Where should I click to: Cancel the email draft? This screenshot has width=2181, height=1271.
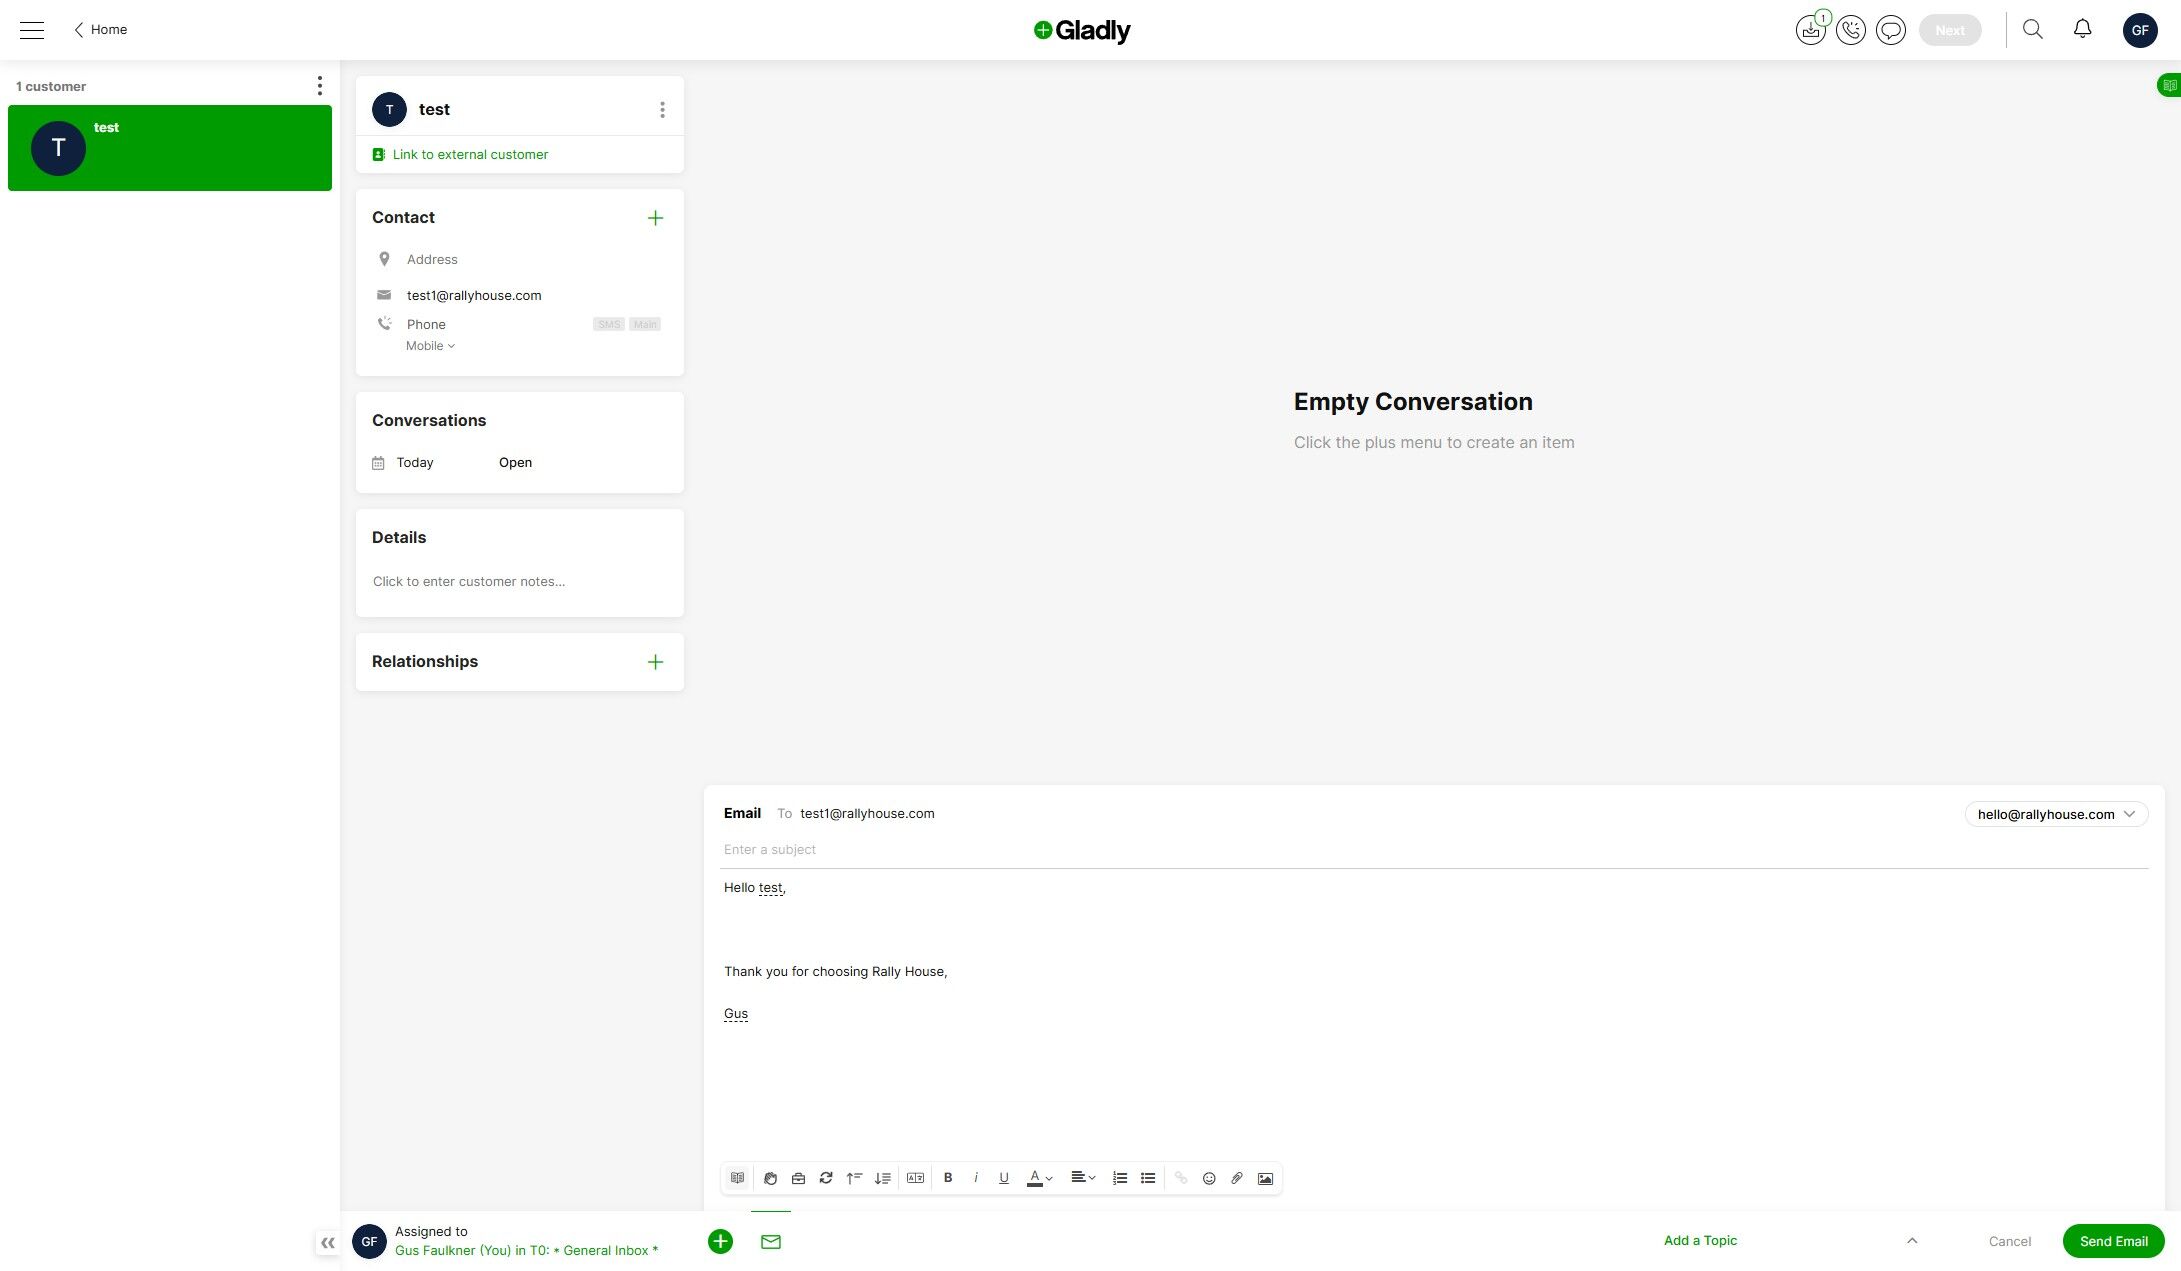[x=2009, y=1241]
